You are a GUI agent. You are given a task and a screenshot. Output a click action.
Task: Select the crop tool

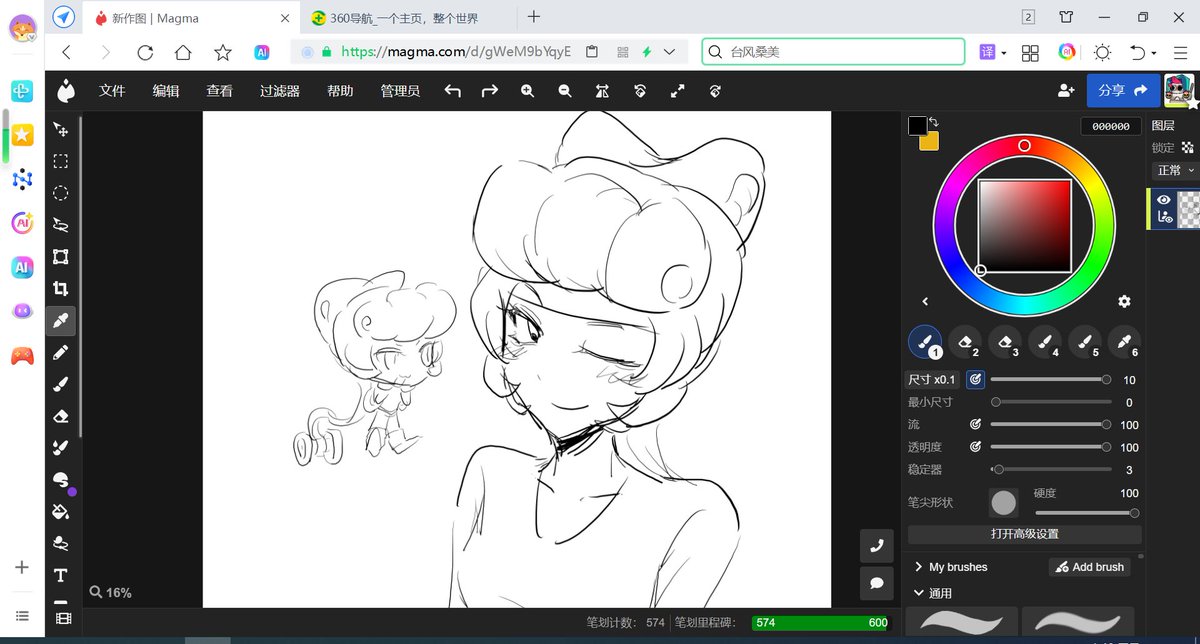(61, 289)
